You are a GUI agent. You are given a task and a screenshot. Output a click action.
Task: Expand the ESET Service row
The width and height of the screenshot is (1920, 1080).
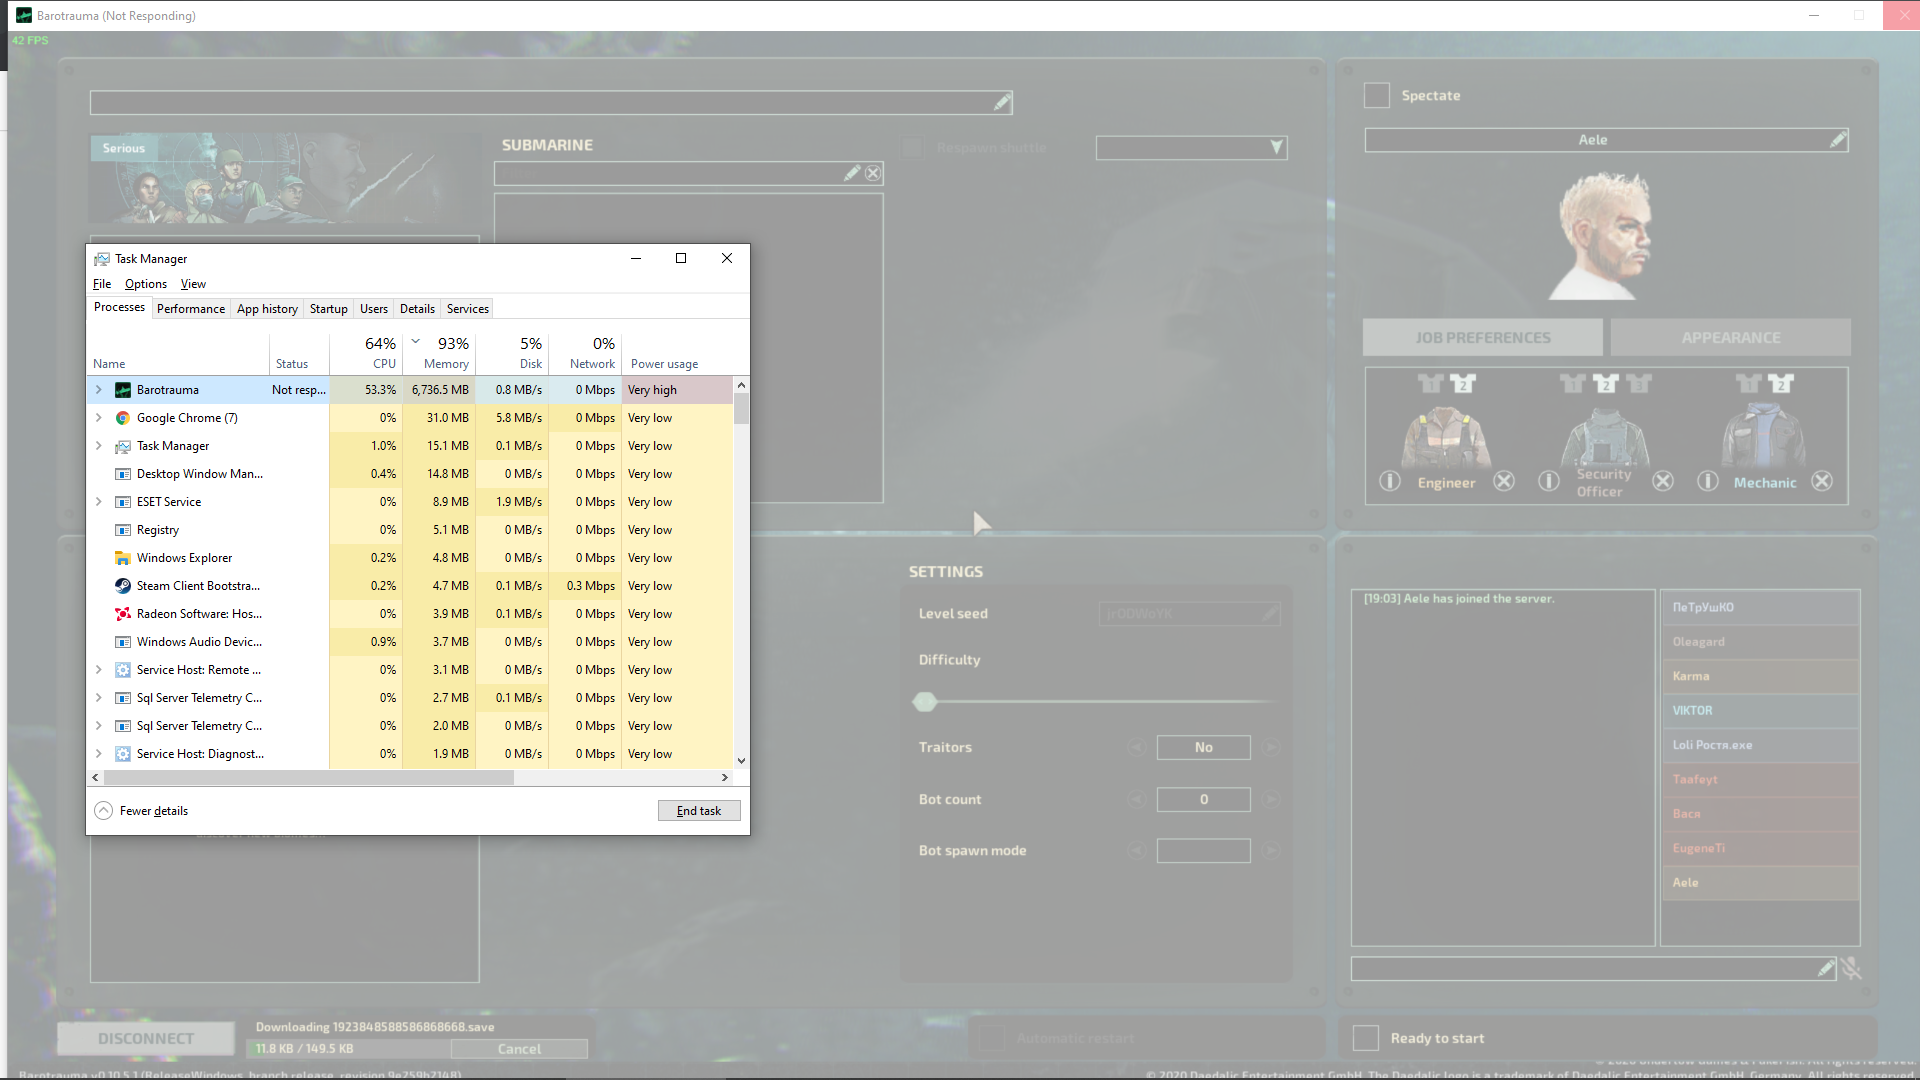(98, 502)
